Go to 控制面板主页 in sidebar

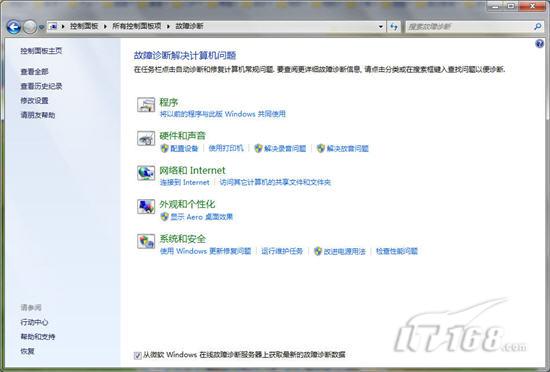(41, 51)
